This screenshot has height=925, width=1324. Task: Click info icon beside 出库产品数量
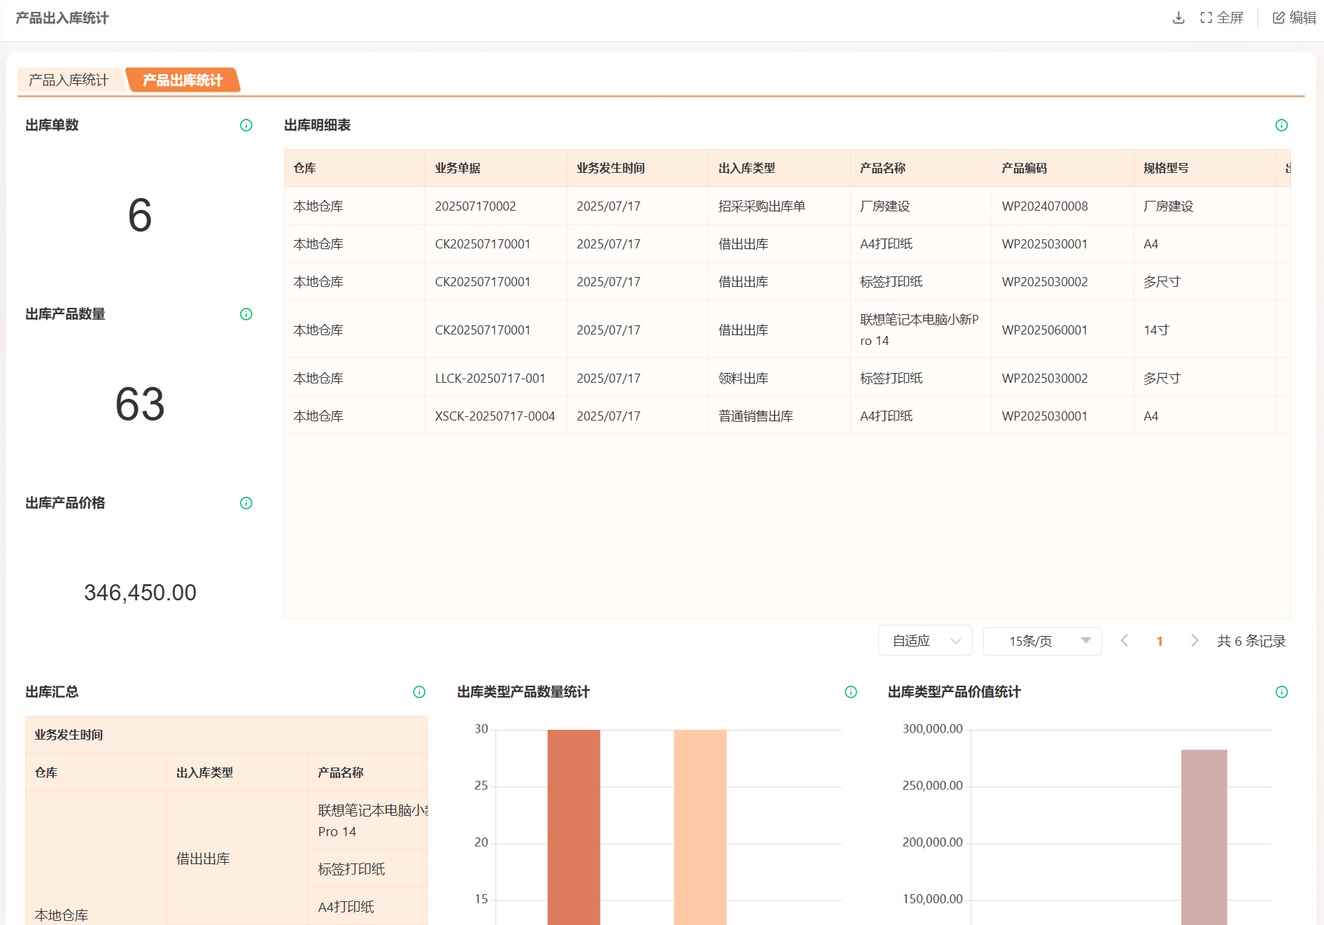pyautogui.click(x=246, y=314)
